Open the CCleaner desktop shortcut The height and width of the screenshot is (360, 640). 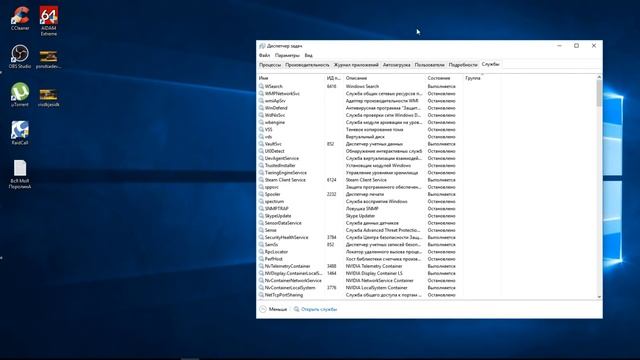[x=20, y=18]
